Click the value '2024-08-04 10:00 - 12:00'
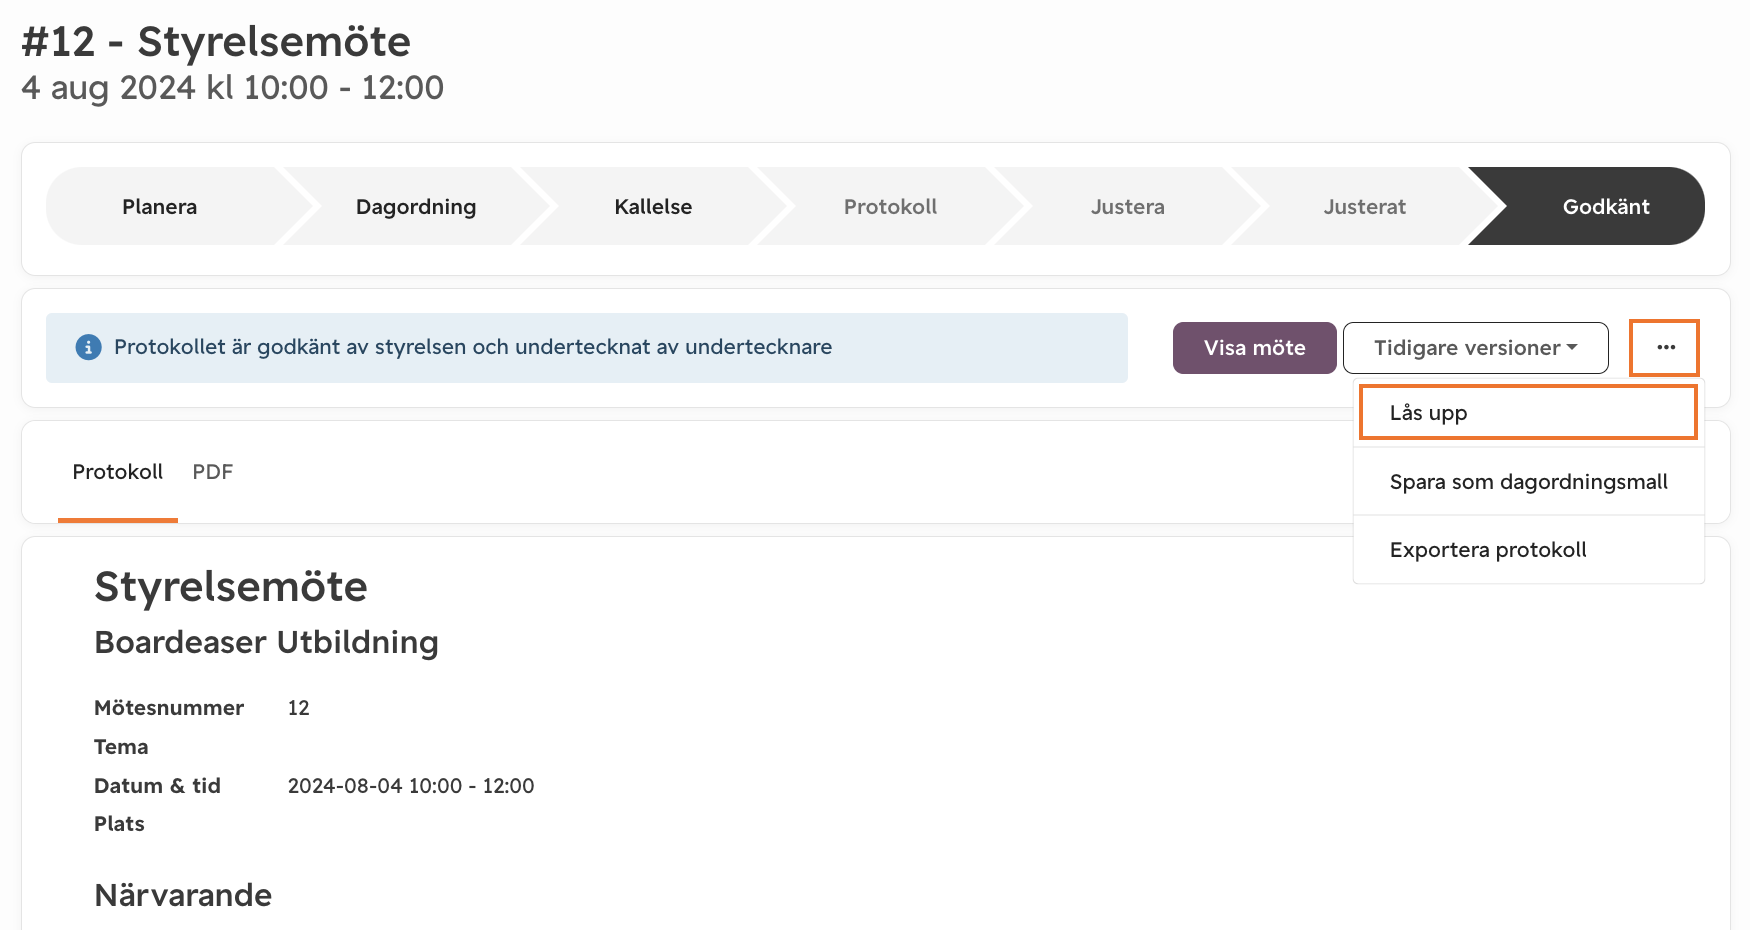Screen dimensions: 1750x930 411,786
